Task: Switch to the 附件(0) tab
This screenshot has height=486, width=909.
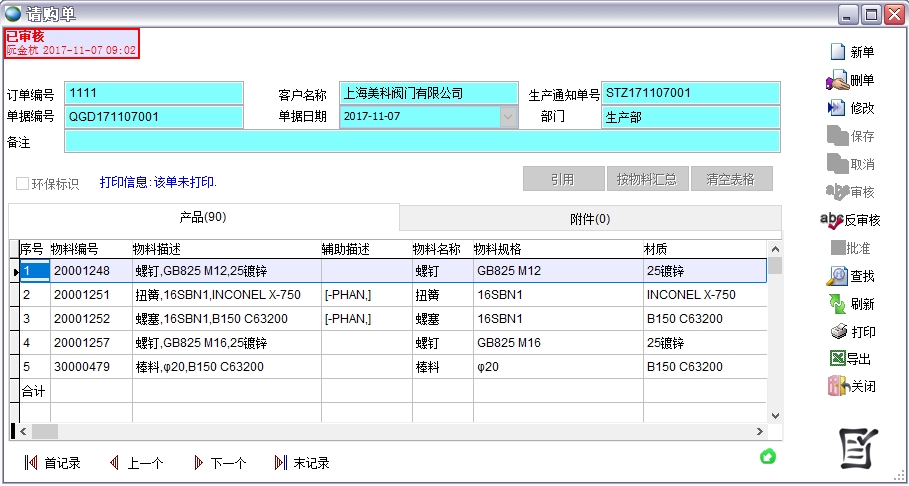Action: pyautogui.click(x=590, y=219)
